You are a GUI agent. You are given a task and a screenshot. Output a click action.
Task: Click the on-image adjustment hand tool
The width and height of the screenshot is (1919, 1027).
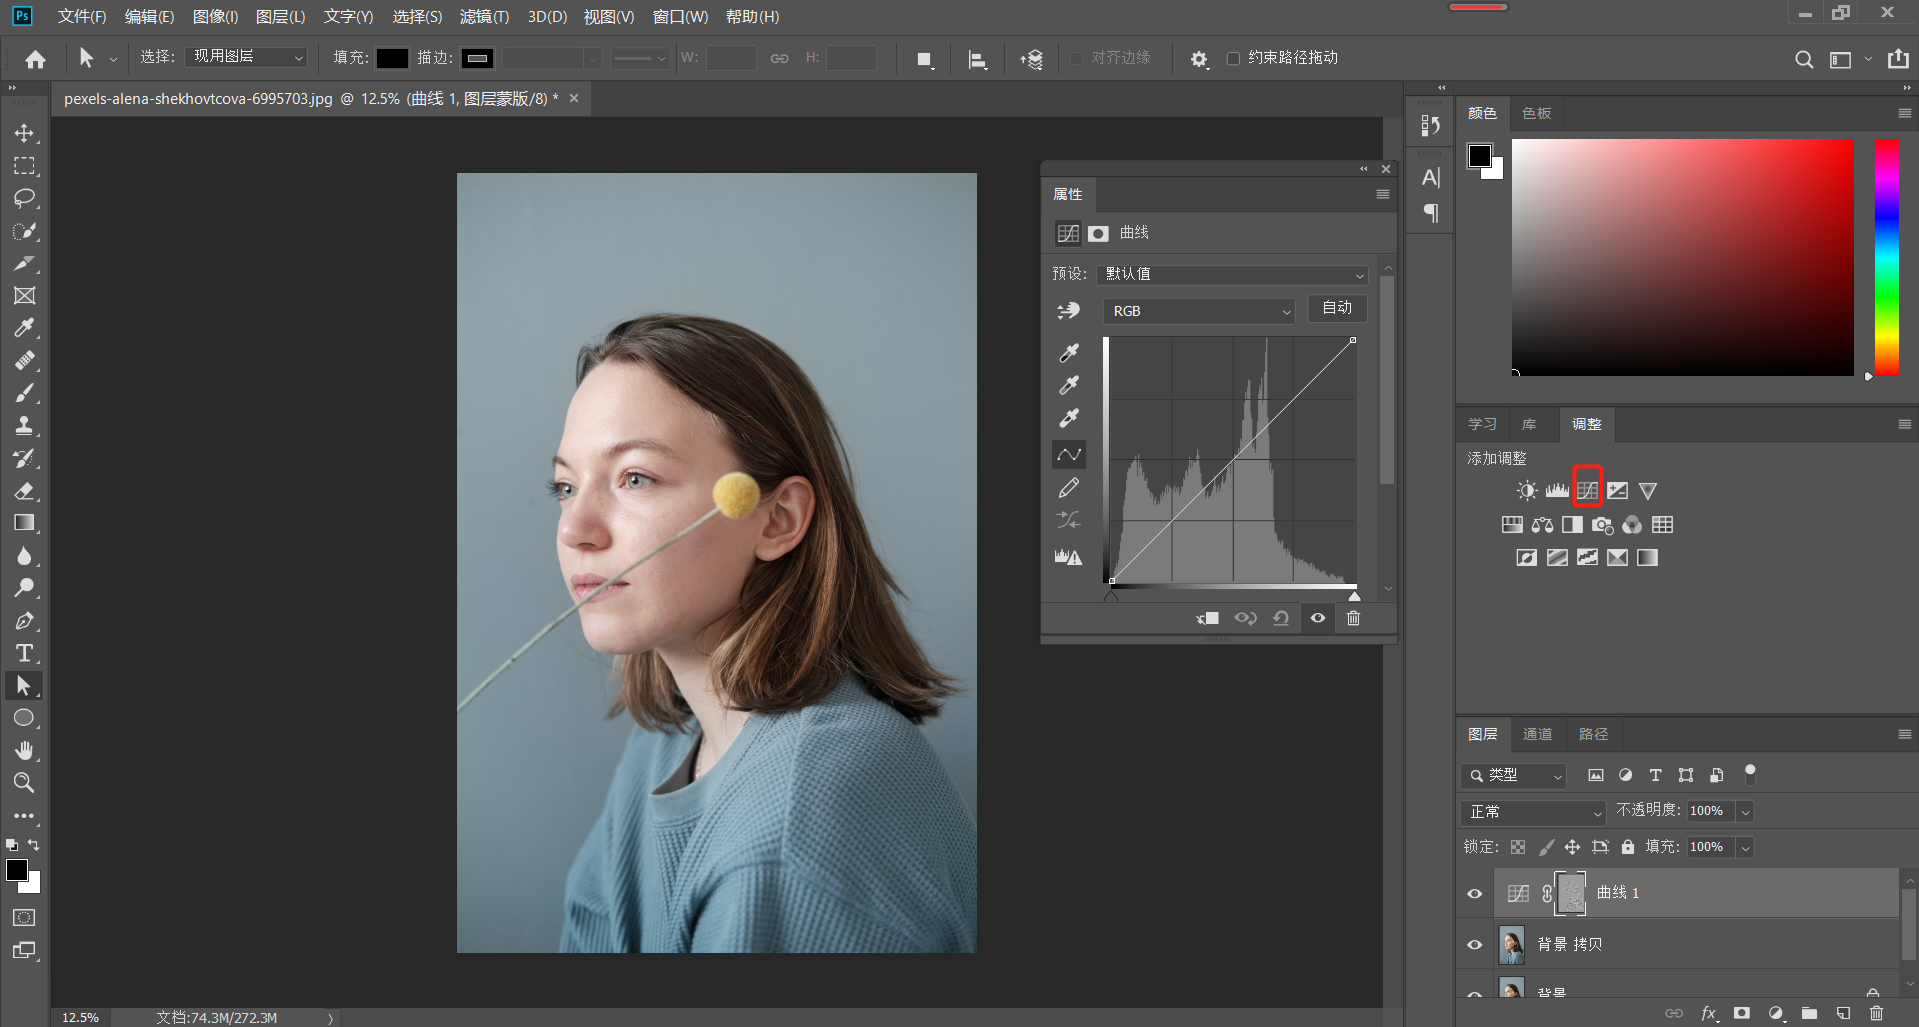(x=1069, y=311)
